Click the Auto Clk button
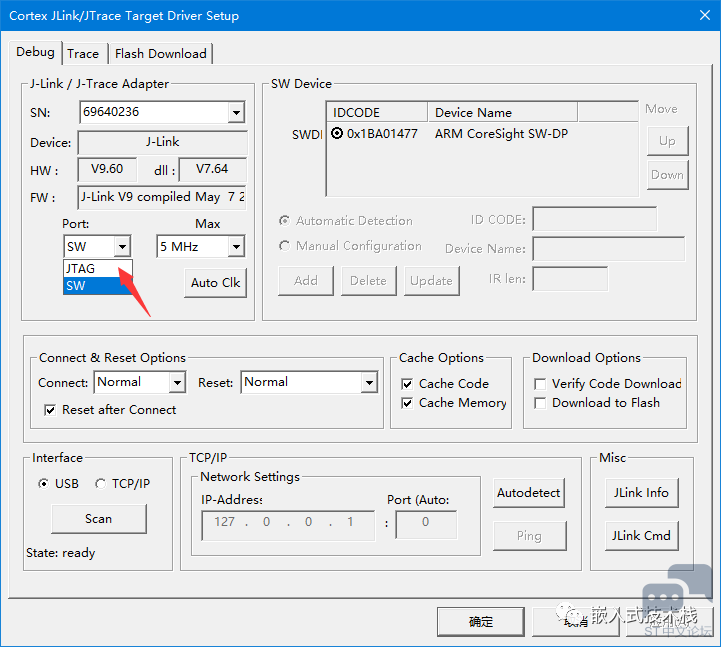Image resolution: width=721 pixels, height=647 pixels. tap(215, 282)
